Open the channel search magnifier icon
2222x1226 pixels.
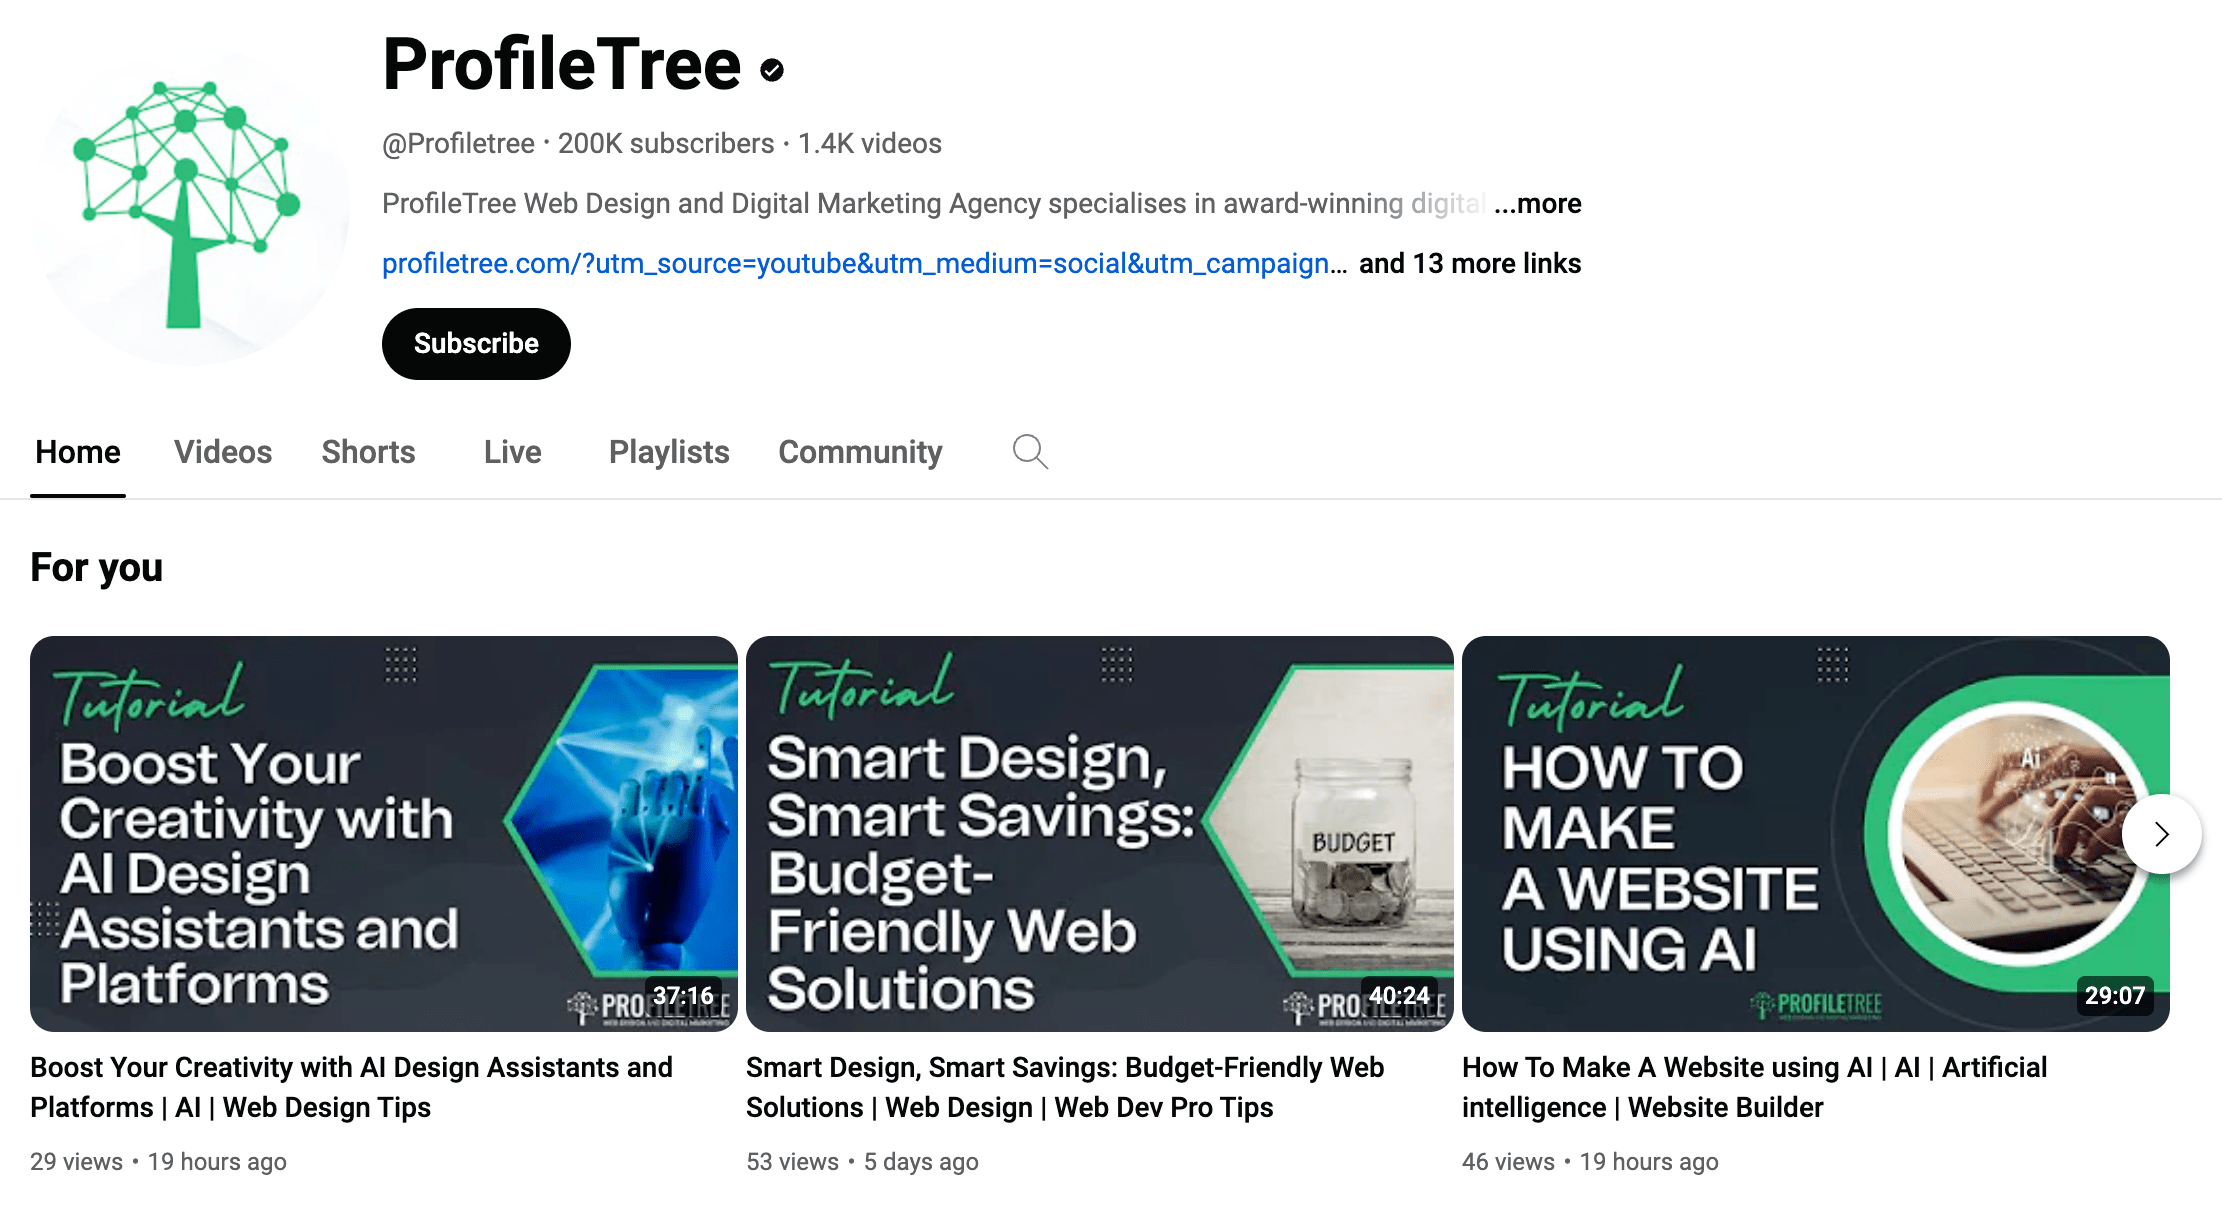coord(1030,452)
